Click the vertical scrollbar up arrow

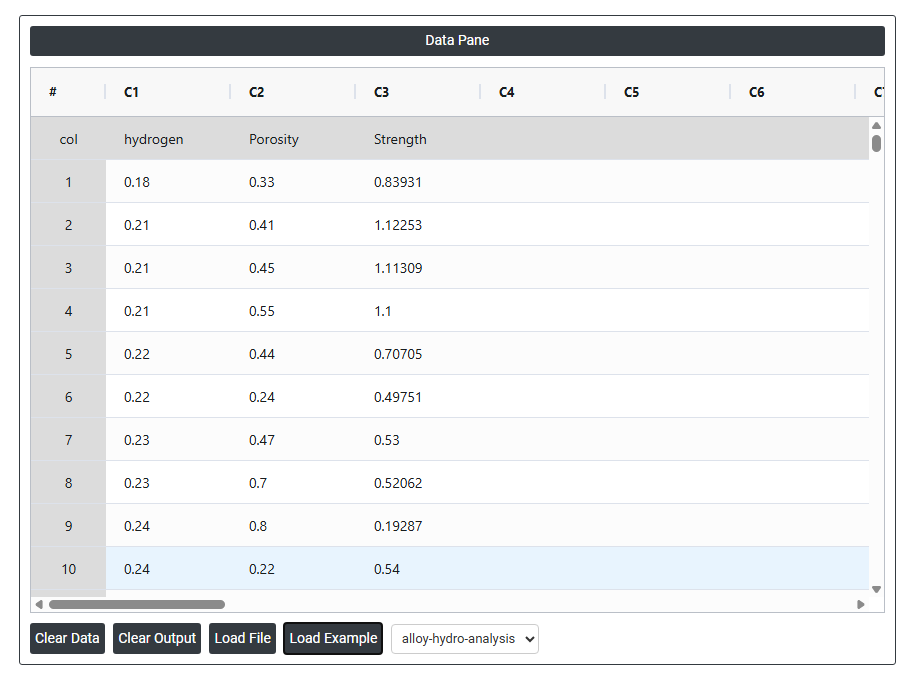point(876,126)
